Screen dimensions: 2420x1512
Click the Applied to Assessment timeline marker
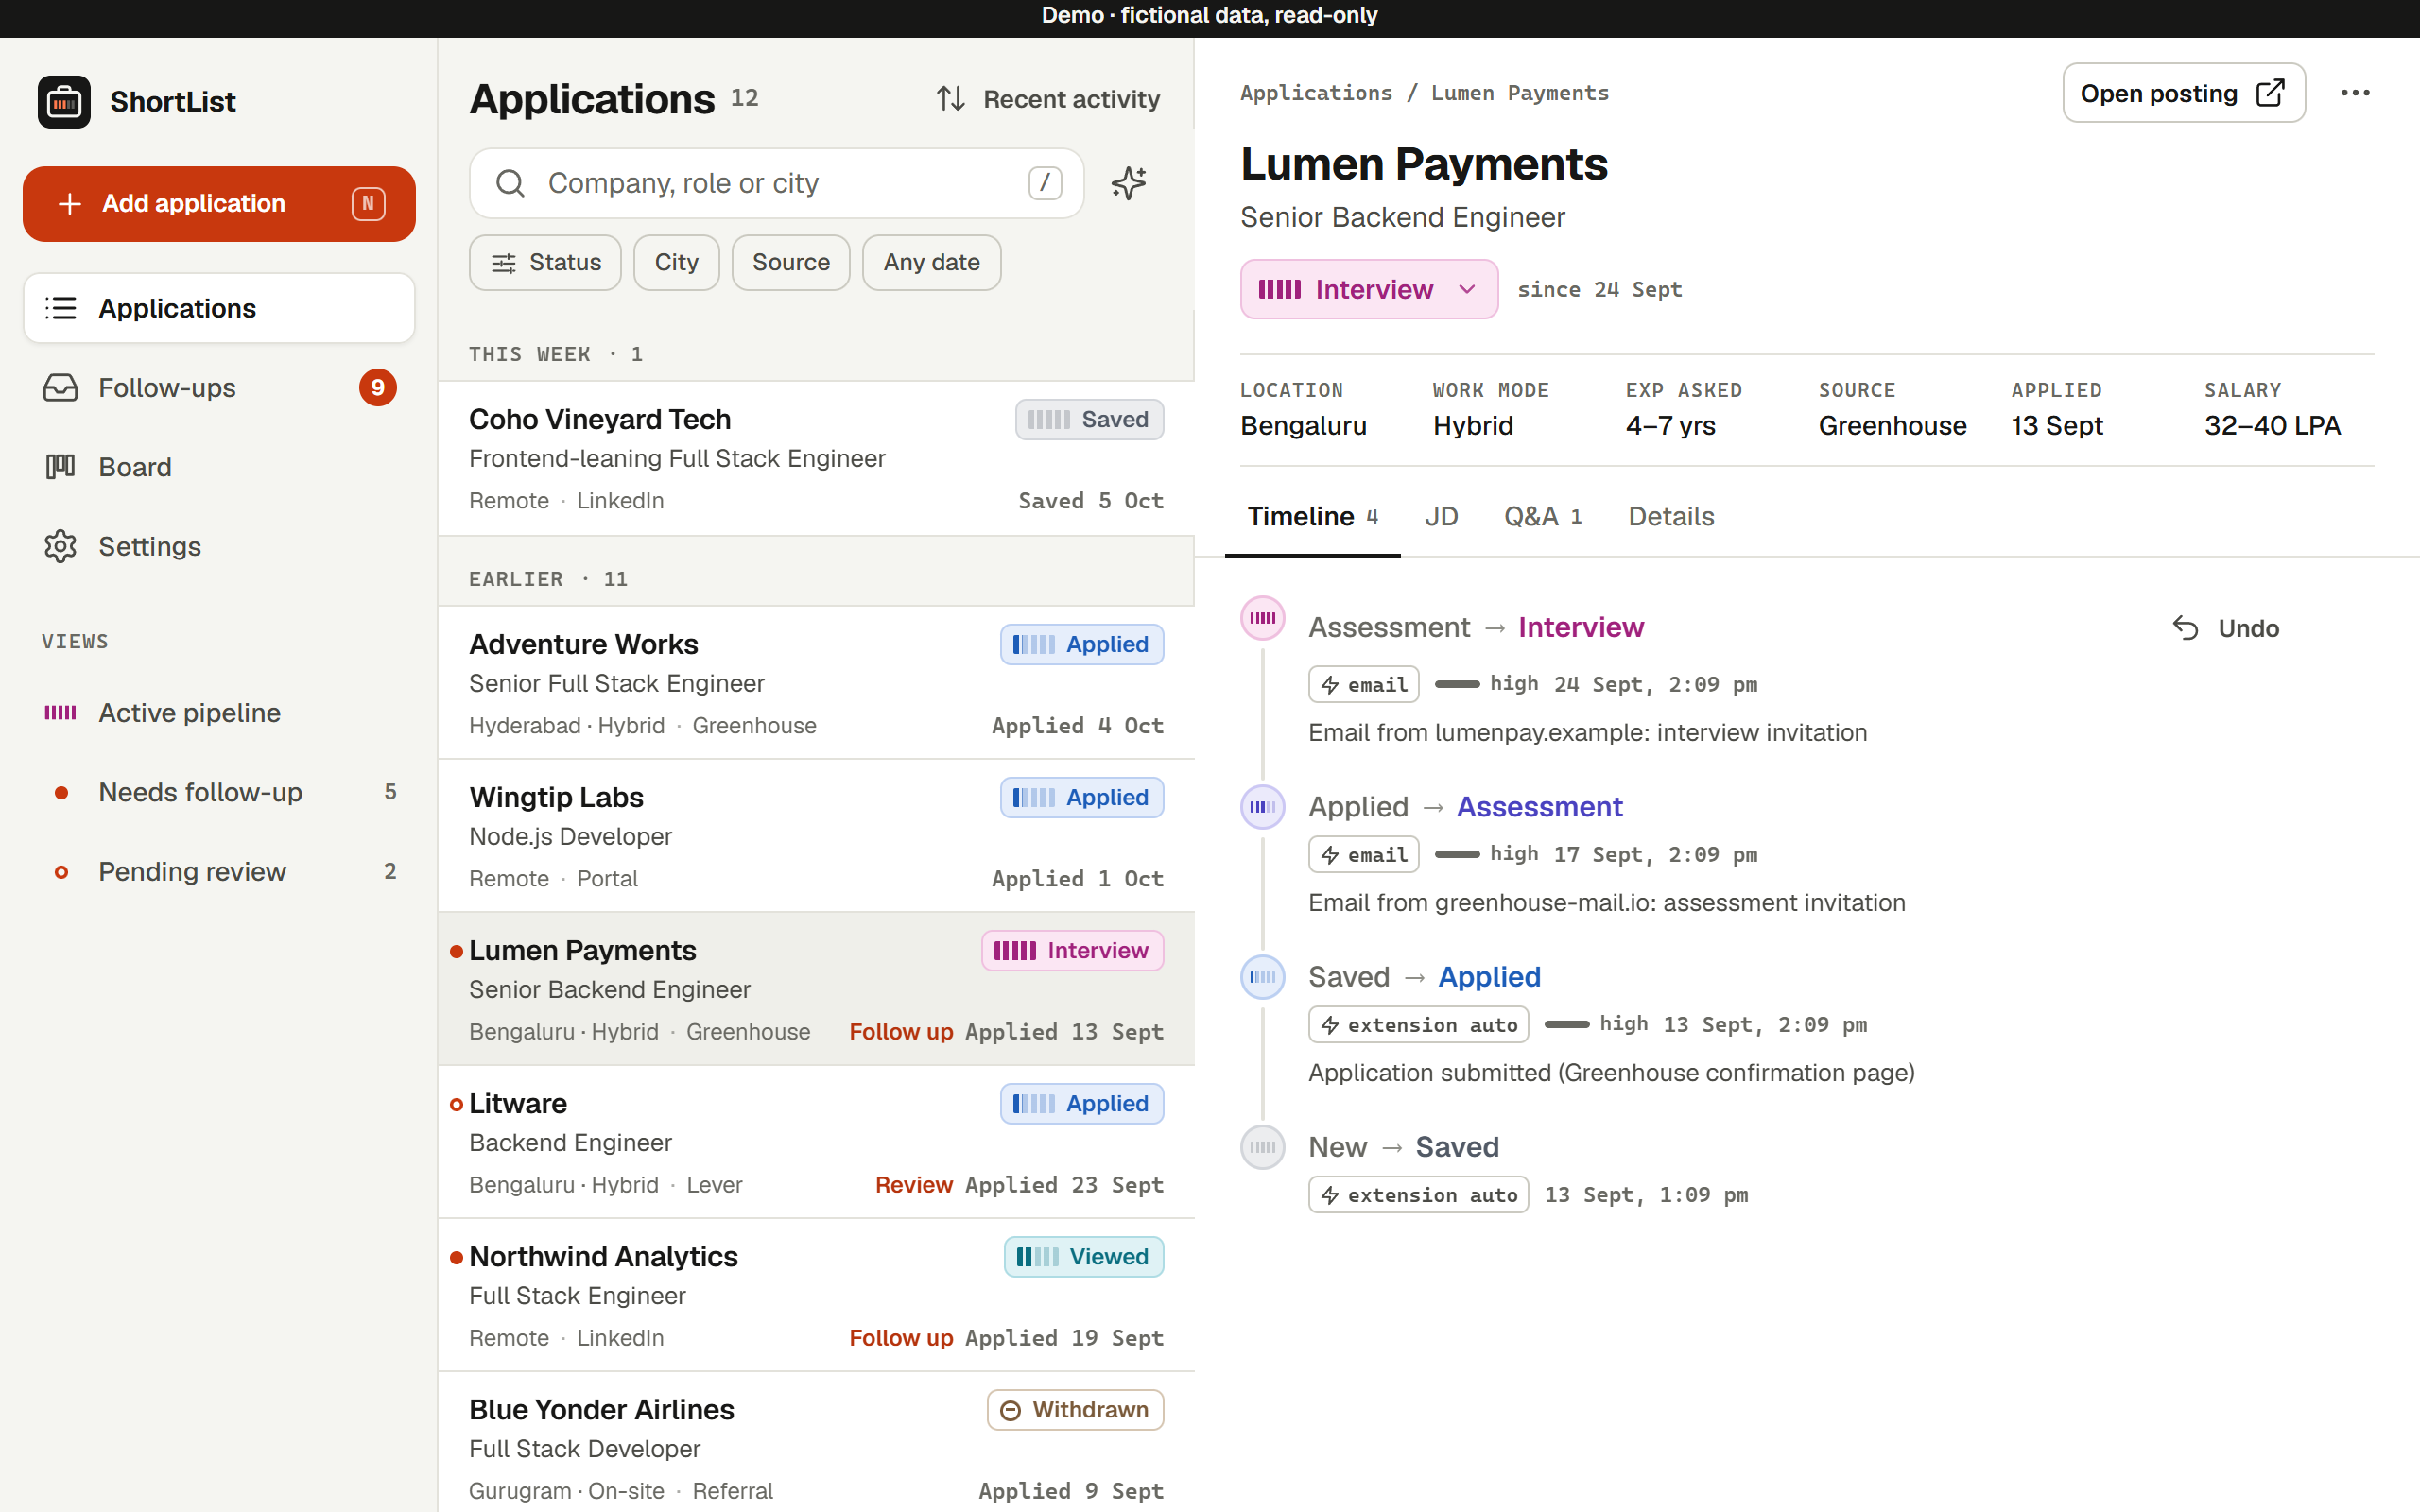pyautogui.click(x=1262, y=807)
